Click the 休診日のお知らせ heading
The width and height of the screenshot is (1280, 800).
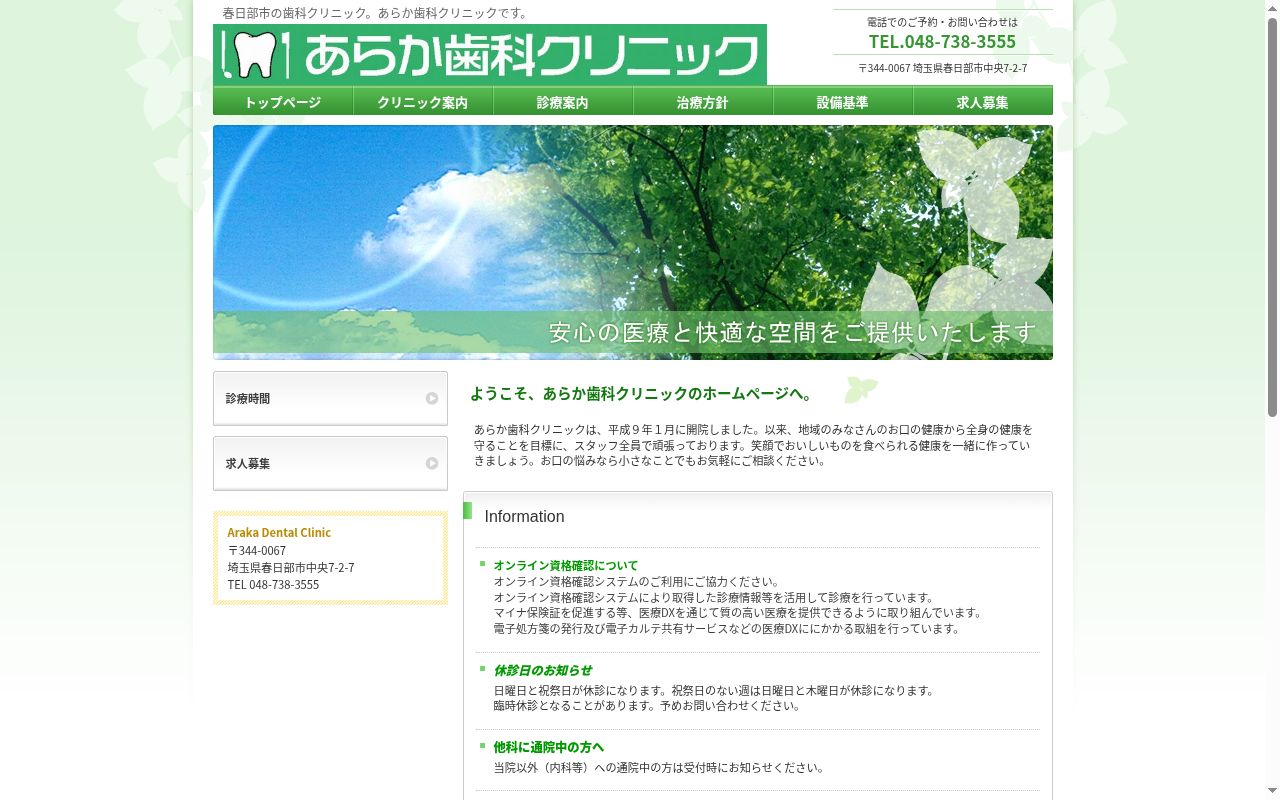pyautogui.click(x=542, y=670)
